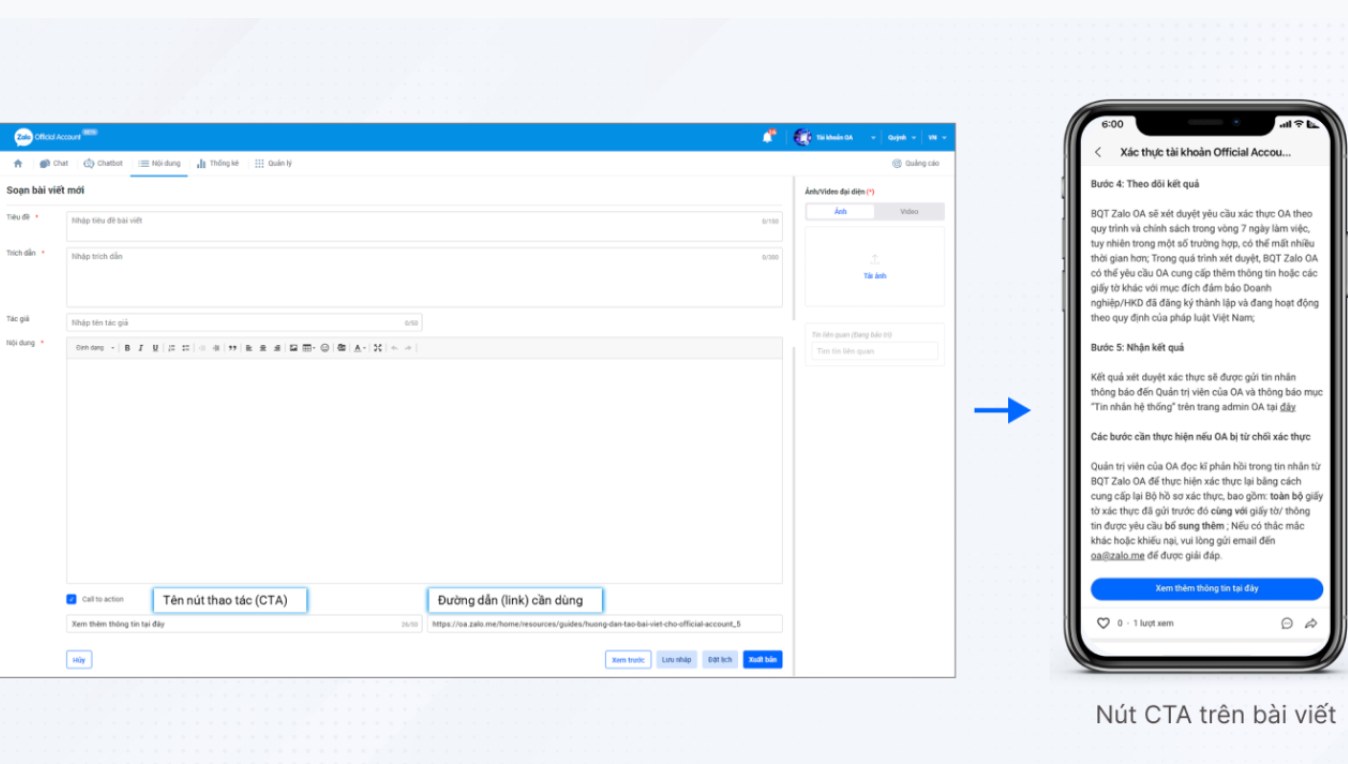Open the VN language dropdown
This screenshot has width=1348, height=764.
[937, 138]
